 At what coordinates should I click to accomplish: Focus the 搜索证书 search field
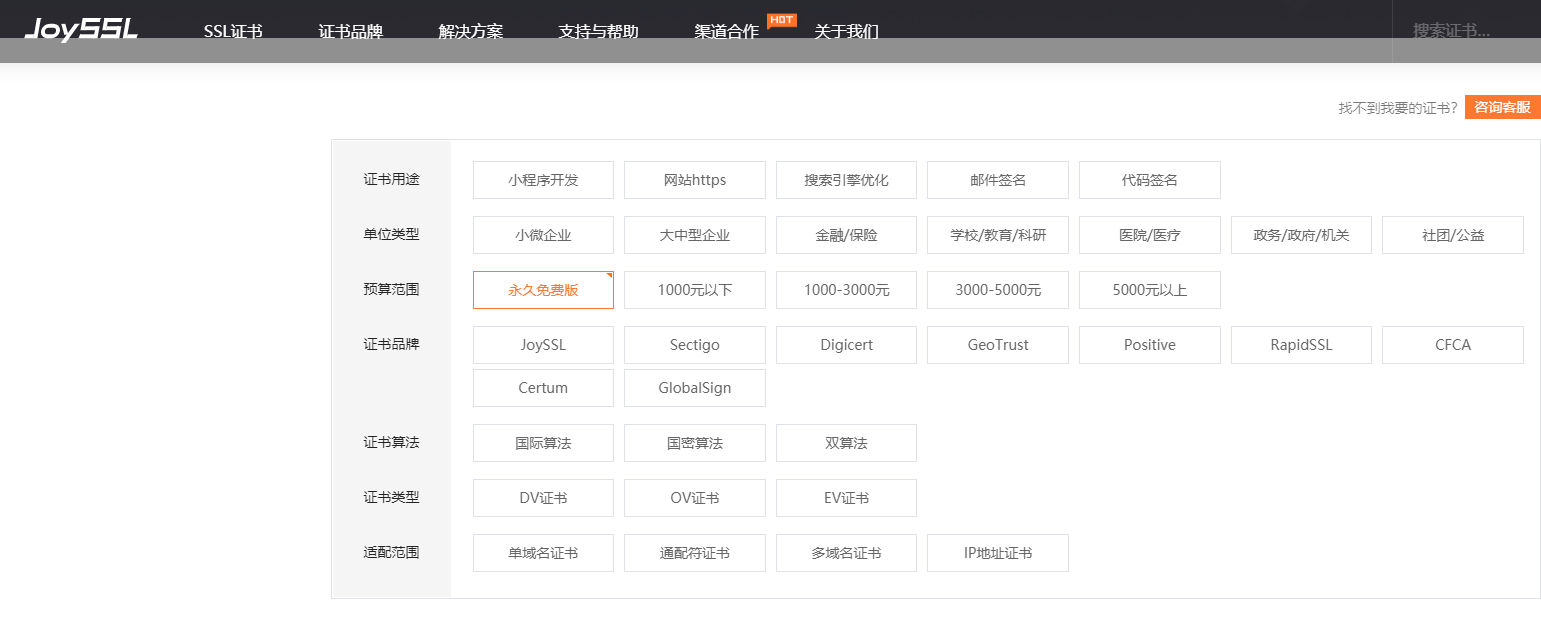click(1466, 31)
